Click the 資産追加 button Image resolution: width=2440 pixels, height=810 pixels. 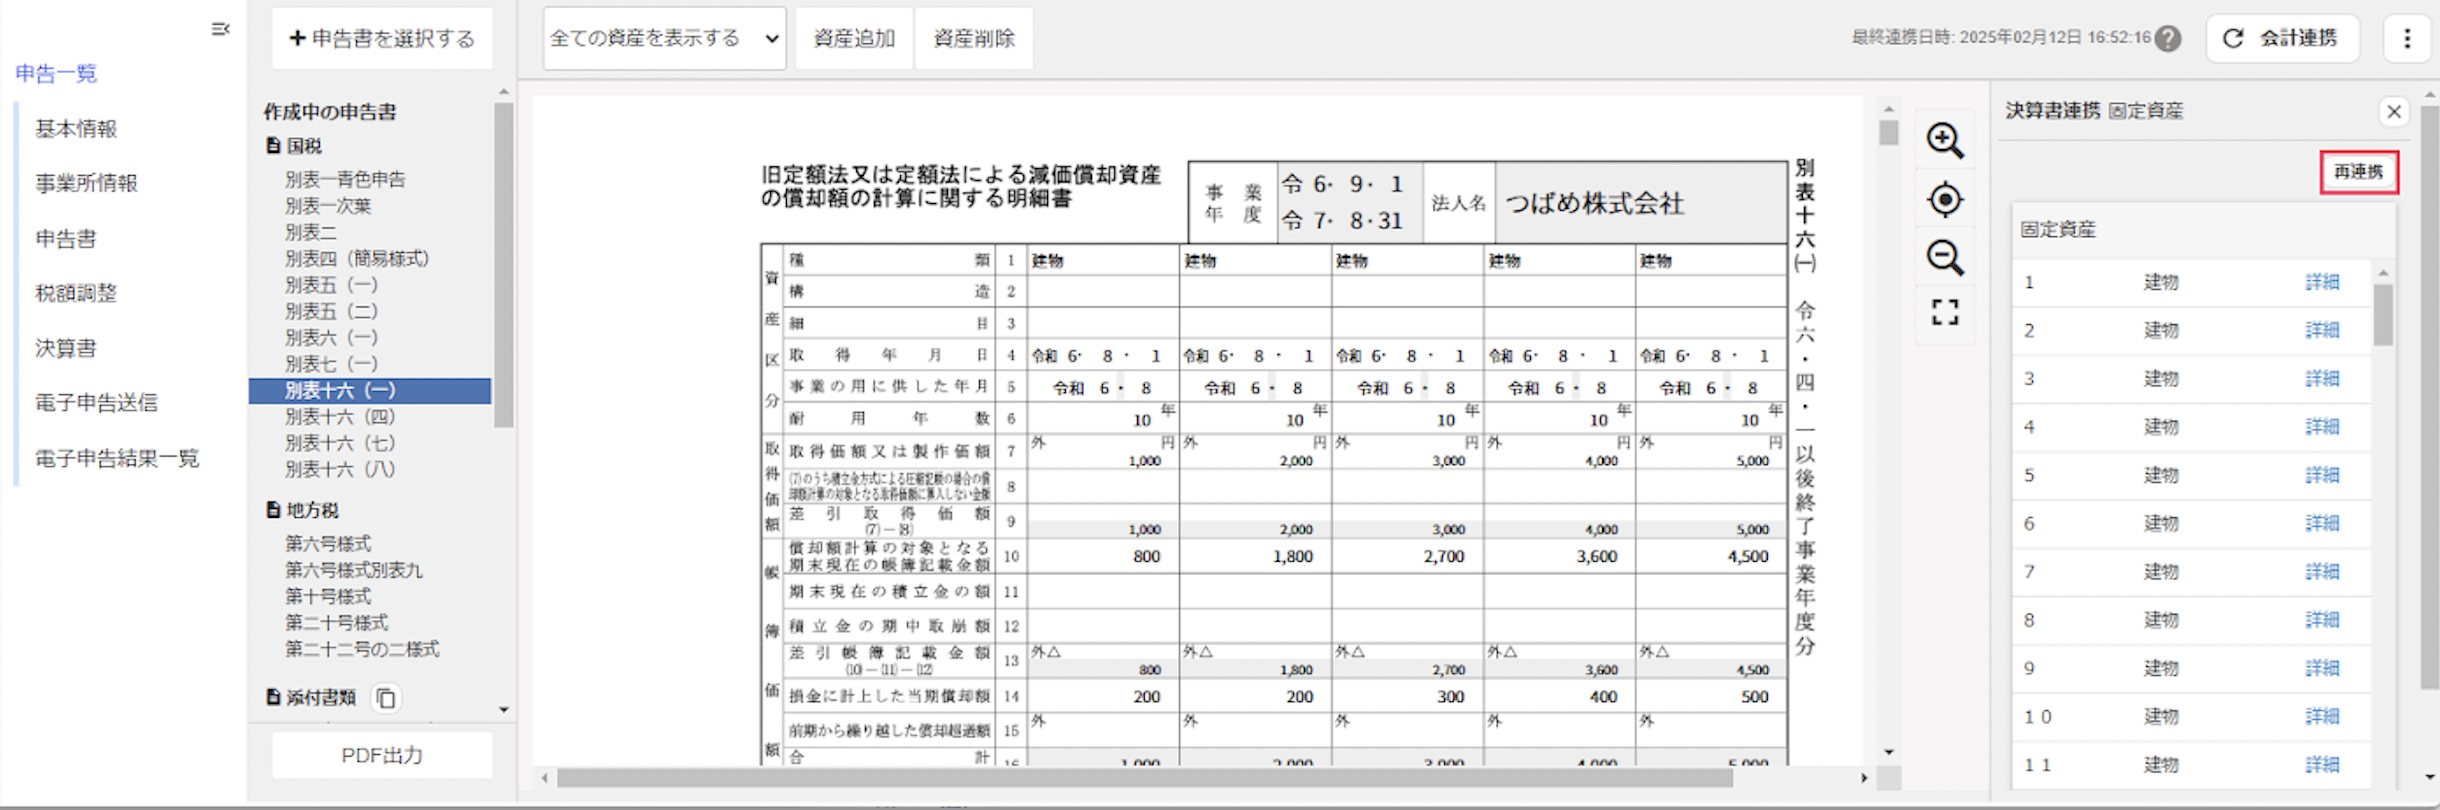coord(854,39)
